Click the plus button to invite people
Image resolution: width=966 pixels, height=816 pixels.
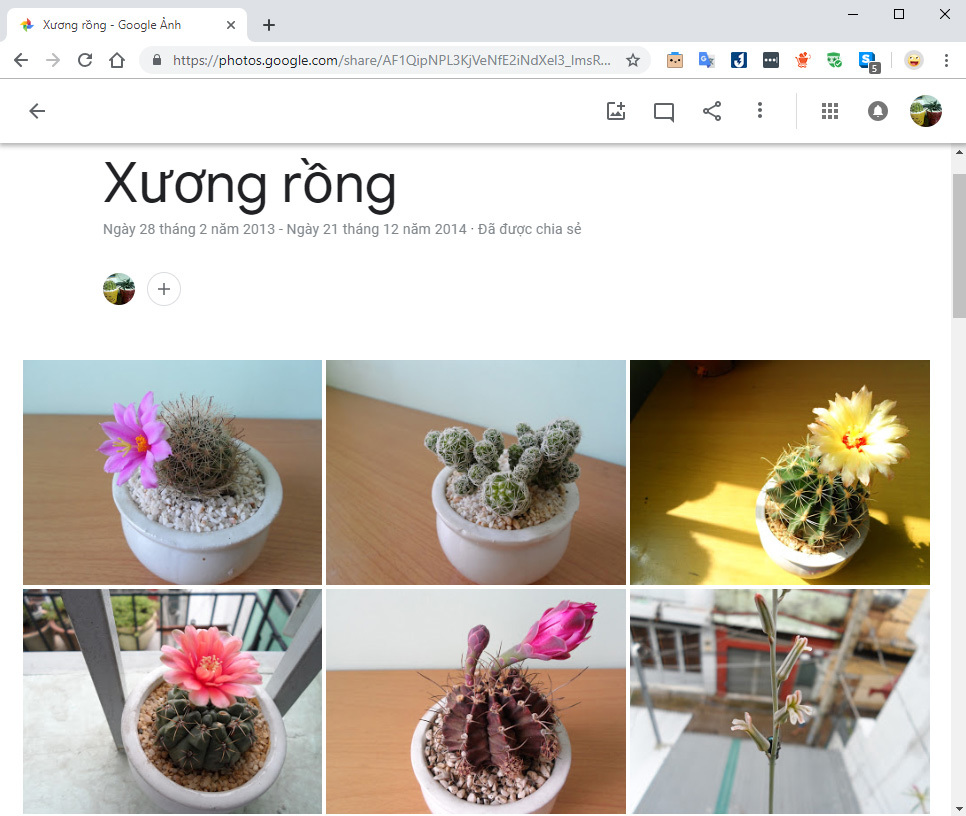(x=164, y=289)
